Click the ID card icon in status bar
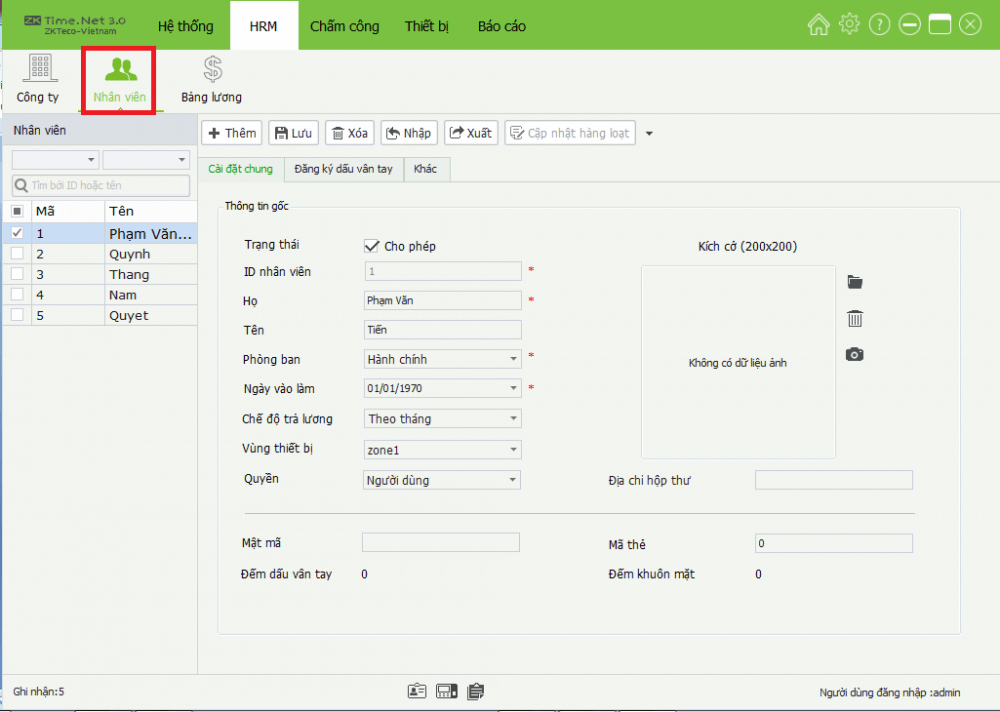The height and width of the screenshot is (712, 1000). coord(417,691)
